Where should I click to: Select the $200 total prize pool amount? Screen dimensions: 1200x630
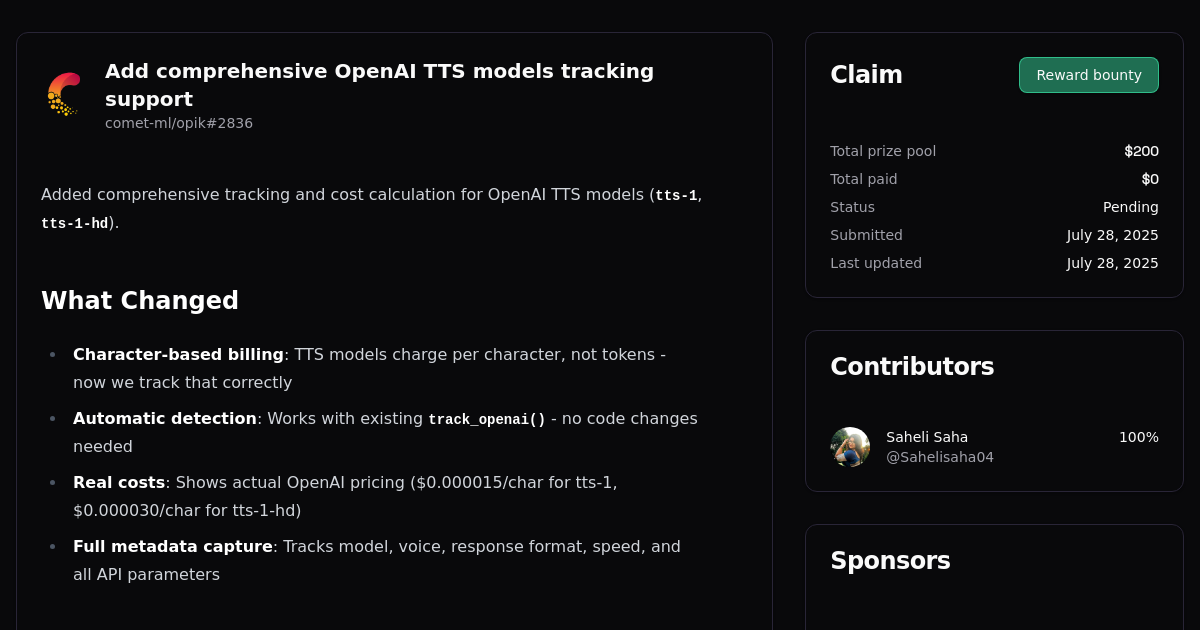(x=1141, y=151)
